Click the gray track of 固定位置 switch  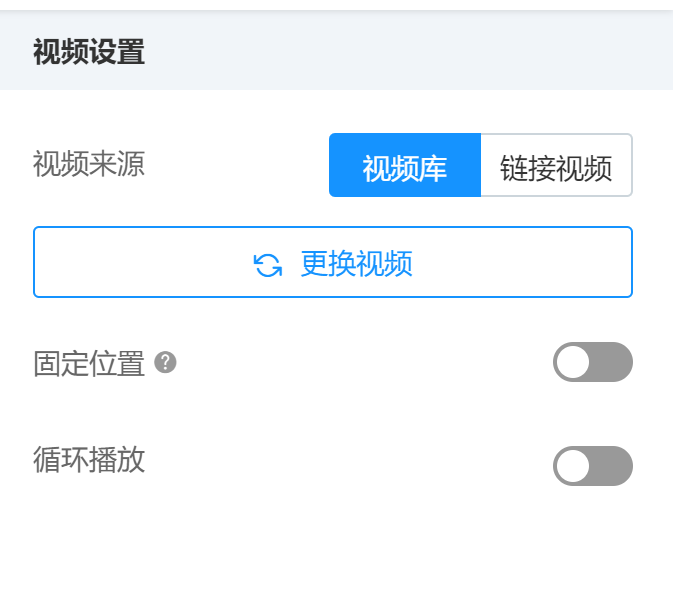pos(610,362)
